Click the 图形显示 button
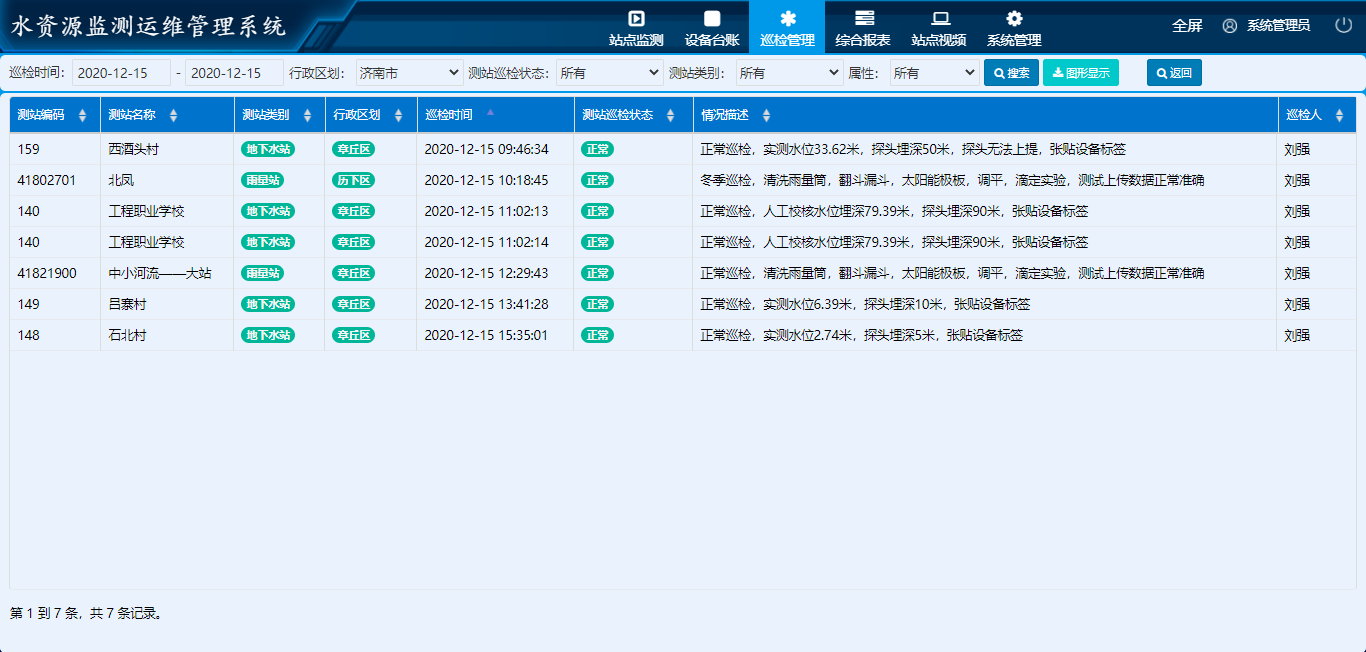 coord(1081,73)
